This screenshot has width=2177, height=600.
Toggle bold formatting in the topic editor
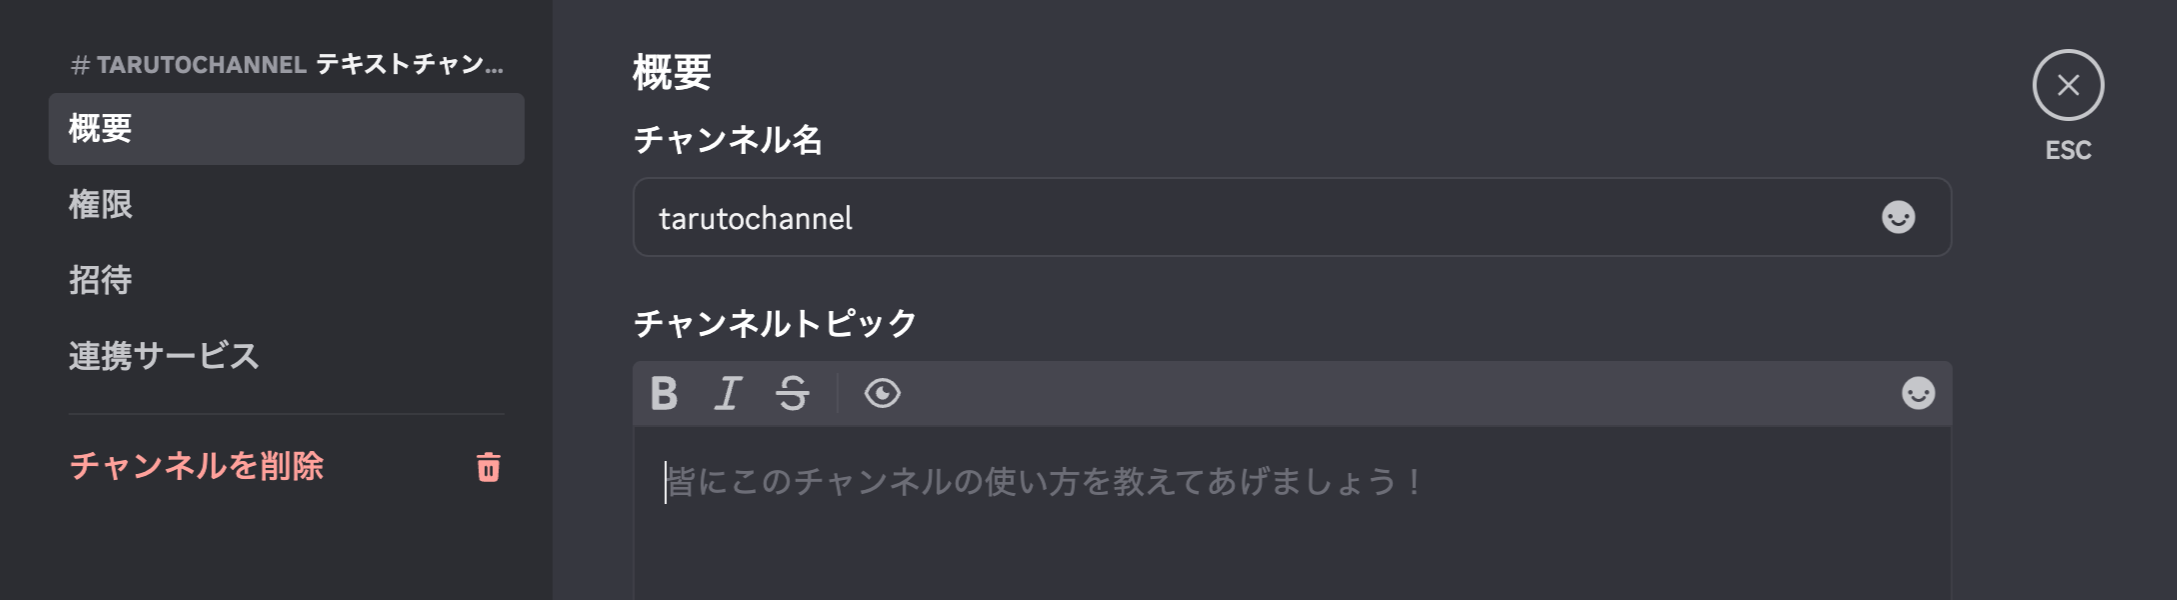point(664,393)
